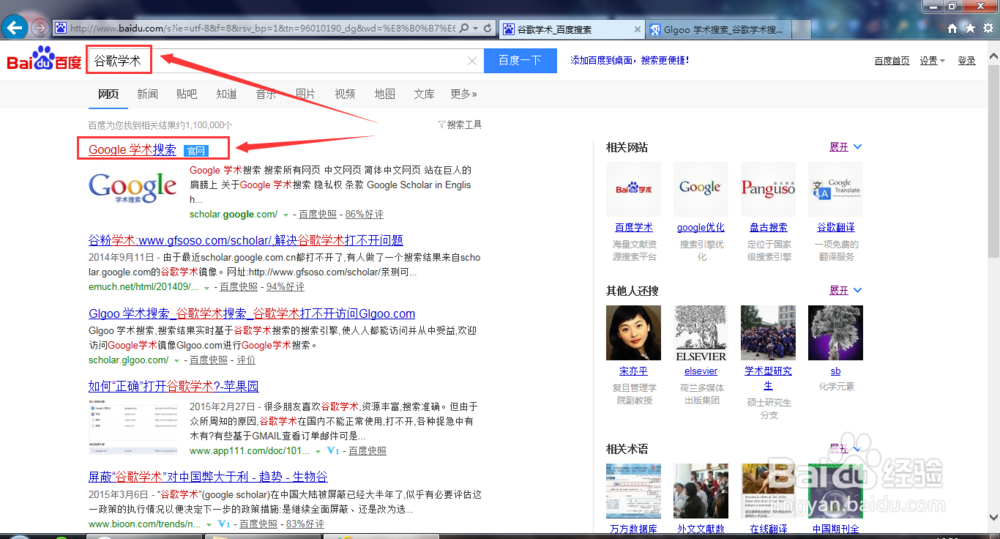Open browser tools gear icon
The height and width of the screenshot is (539, 1000).
pos(988,28)
